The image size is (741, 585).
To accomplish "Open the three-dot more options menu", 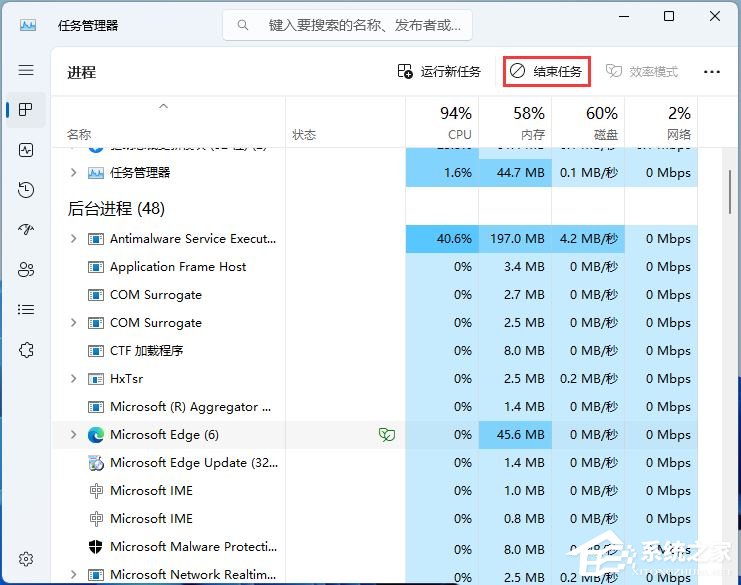I will [711, 72].
